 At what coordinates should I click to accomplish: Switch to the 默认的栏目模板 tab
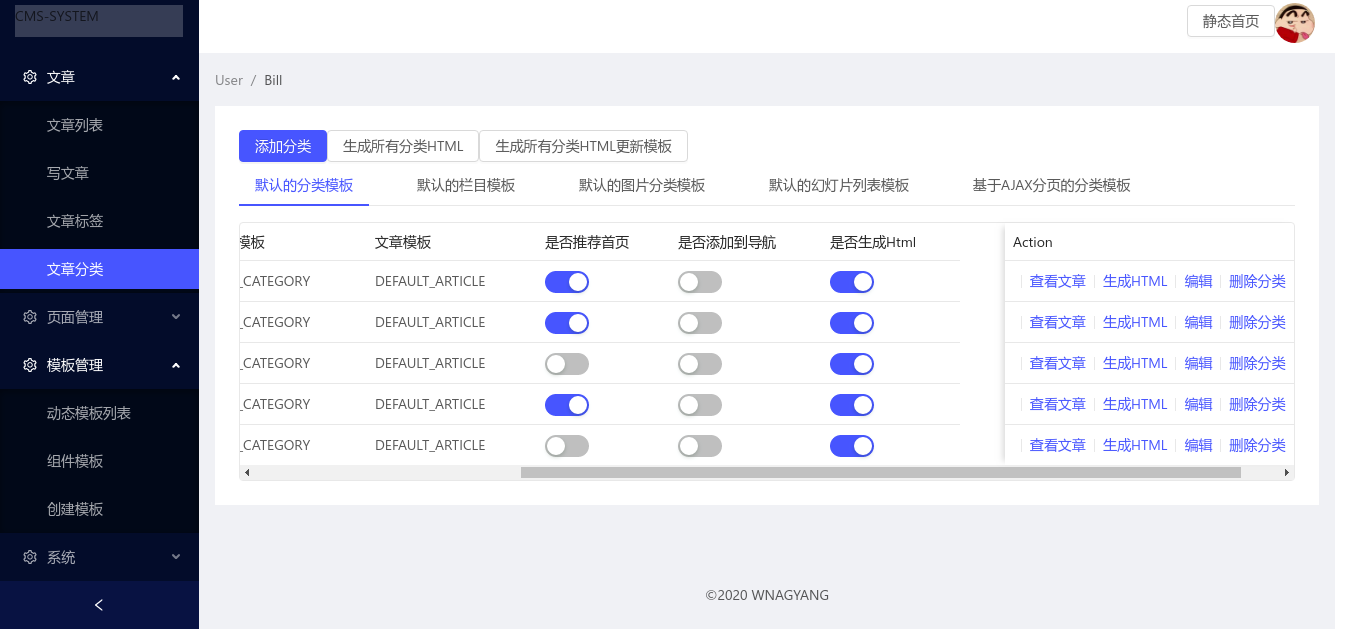pos(466,185)
